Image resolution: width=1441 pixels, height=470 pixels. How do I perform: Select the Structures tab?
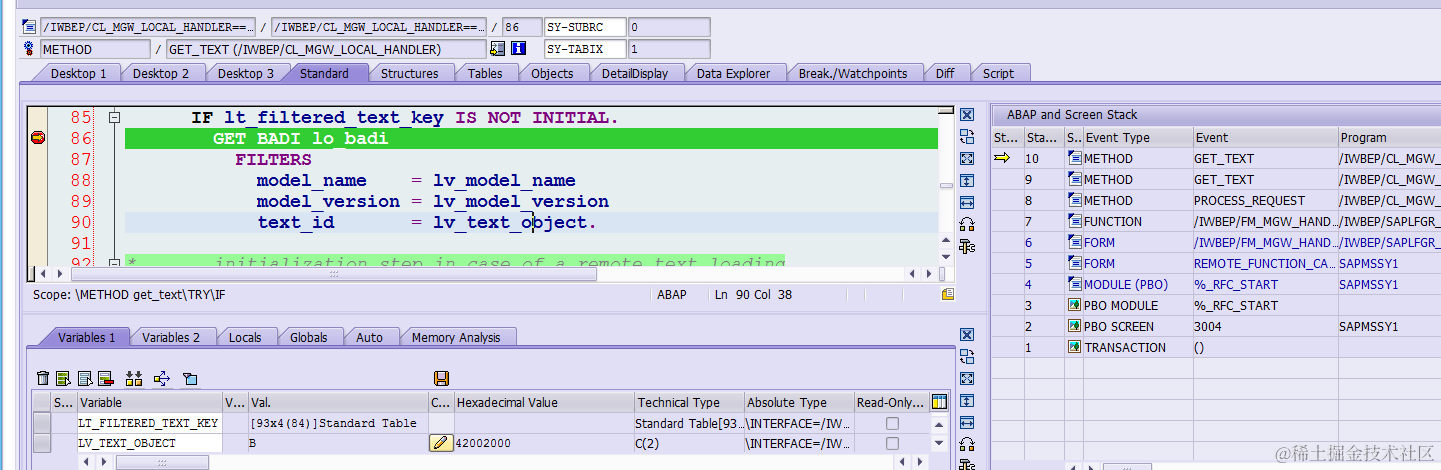pyautogui.click(x=409, y=73)
